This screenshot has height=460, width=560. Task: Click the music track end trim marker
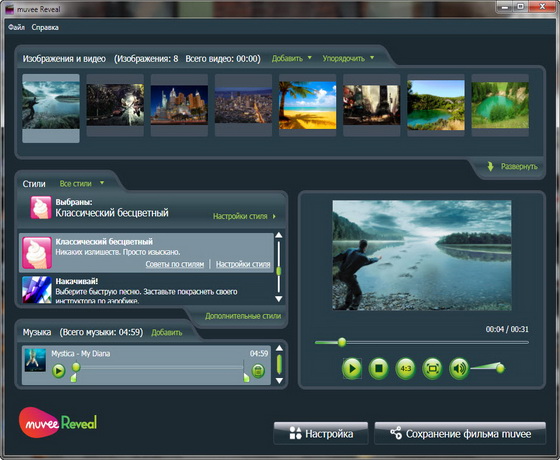click(246, 378)
